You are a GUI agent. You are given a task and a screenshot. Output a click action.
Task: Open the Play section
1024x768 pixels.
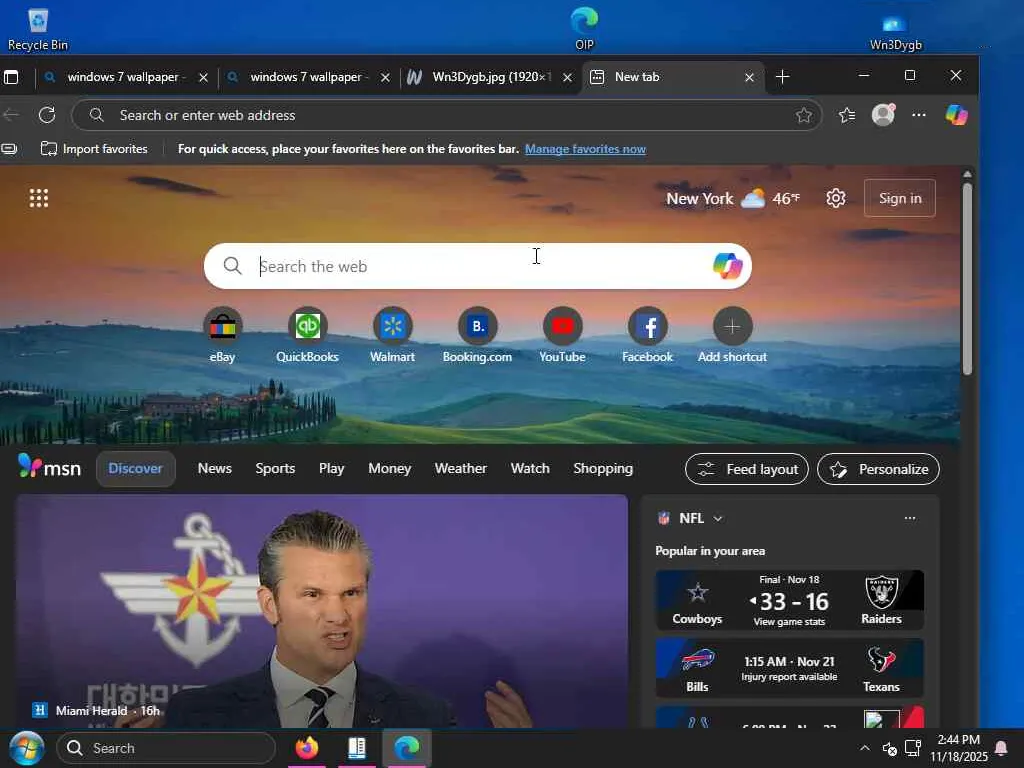tap(331, 468)
